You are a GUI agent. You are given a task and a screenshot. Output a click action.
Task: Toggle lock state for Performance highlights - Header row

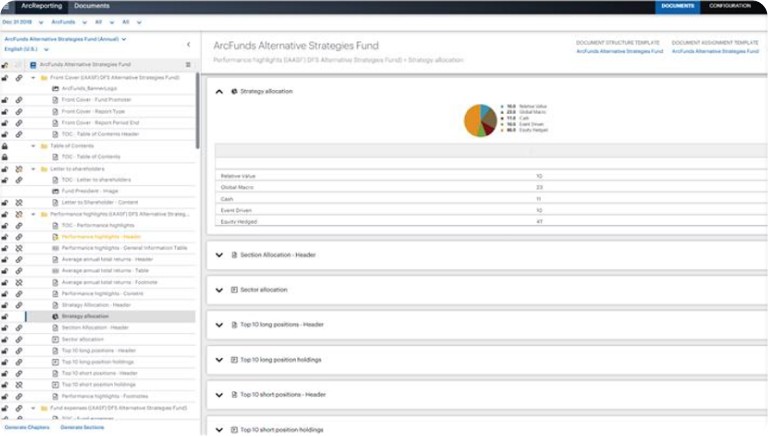pyautogui.click(x=5, y=237)
